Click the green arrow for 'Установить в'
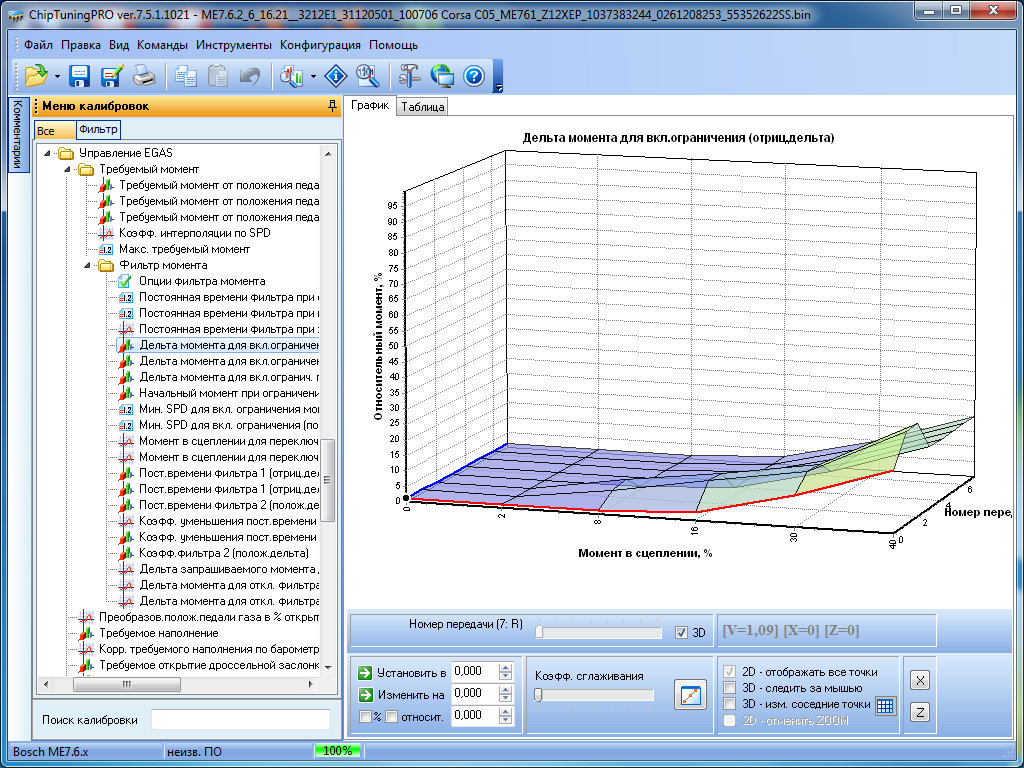The height and width of the screenshot is (768, 1024). [x=365, y=672]
